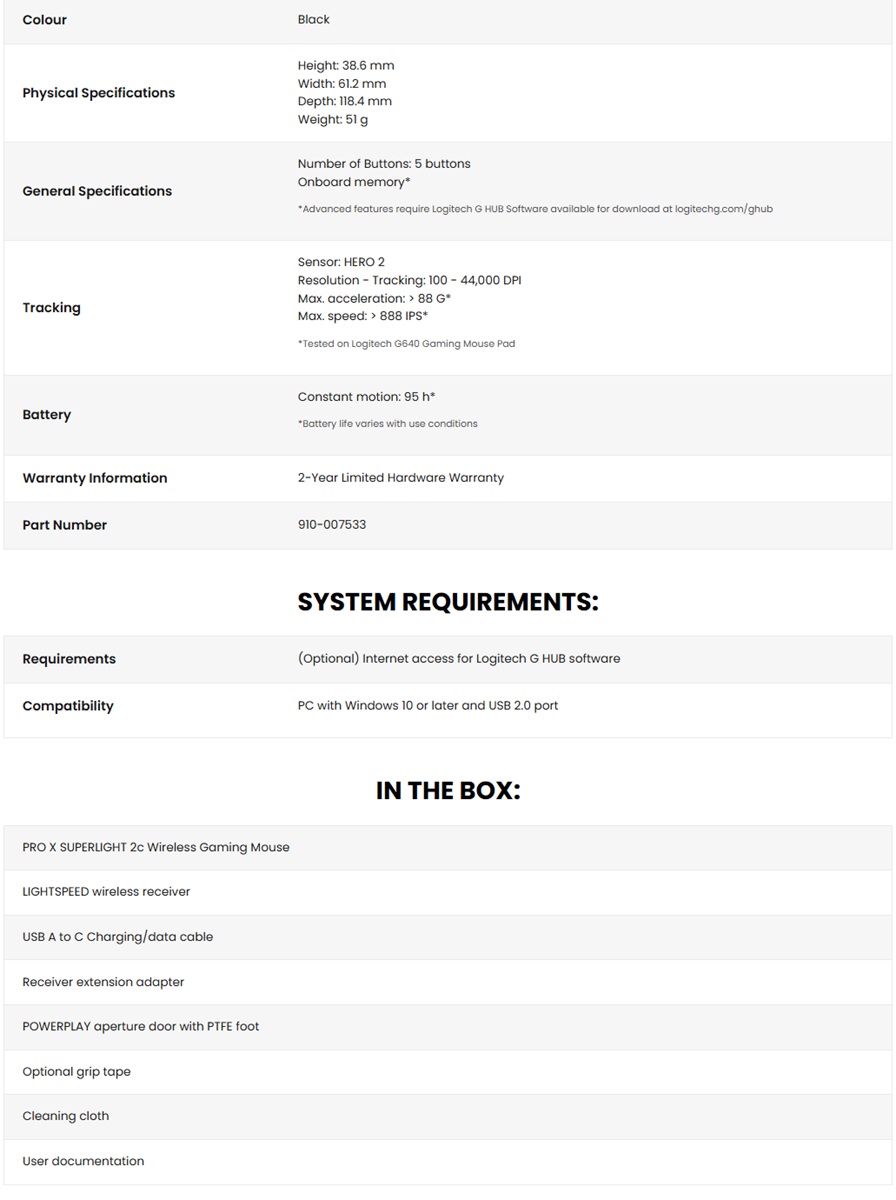Select the part number 910-007533 text
896x1200 pixels.
(332, 525)
